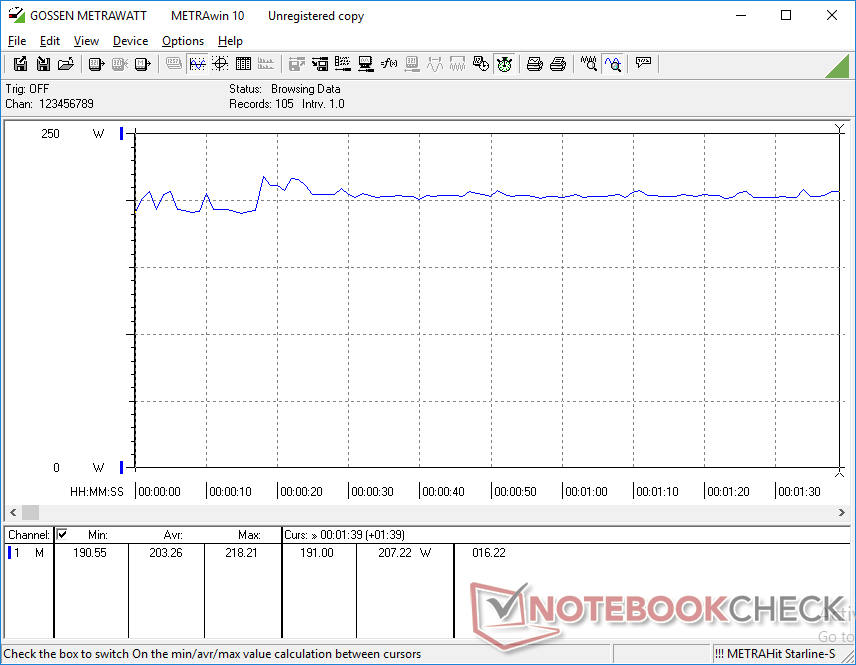Image resolution: width=856 pixels, height=665 pixels.
Task: Click the axis marker at bottom right of graph
Action: 840,472
